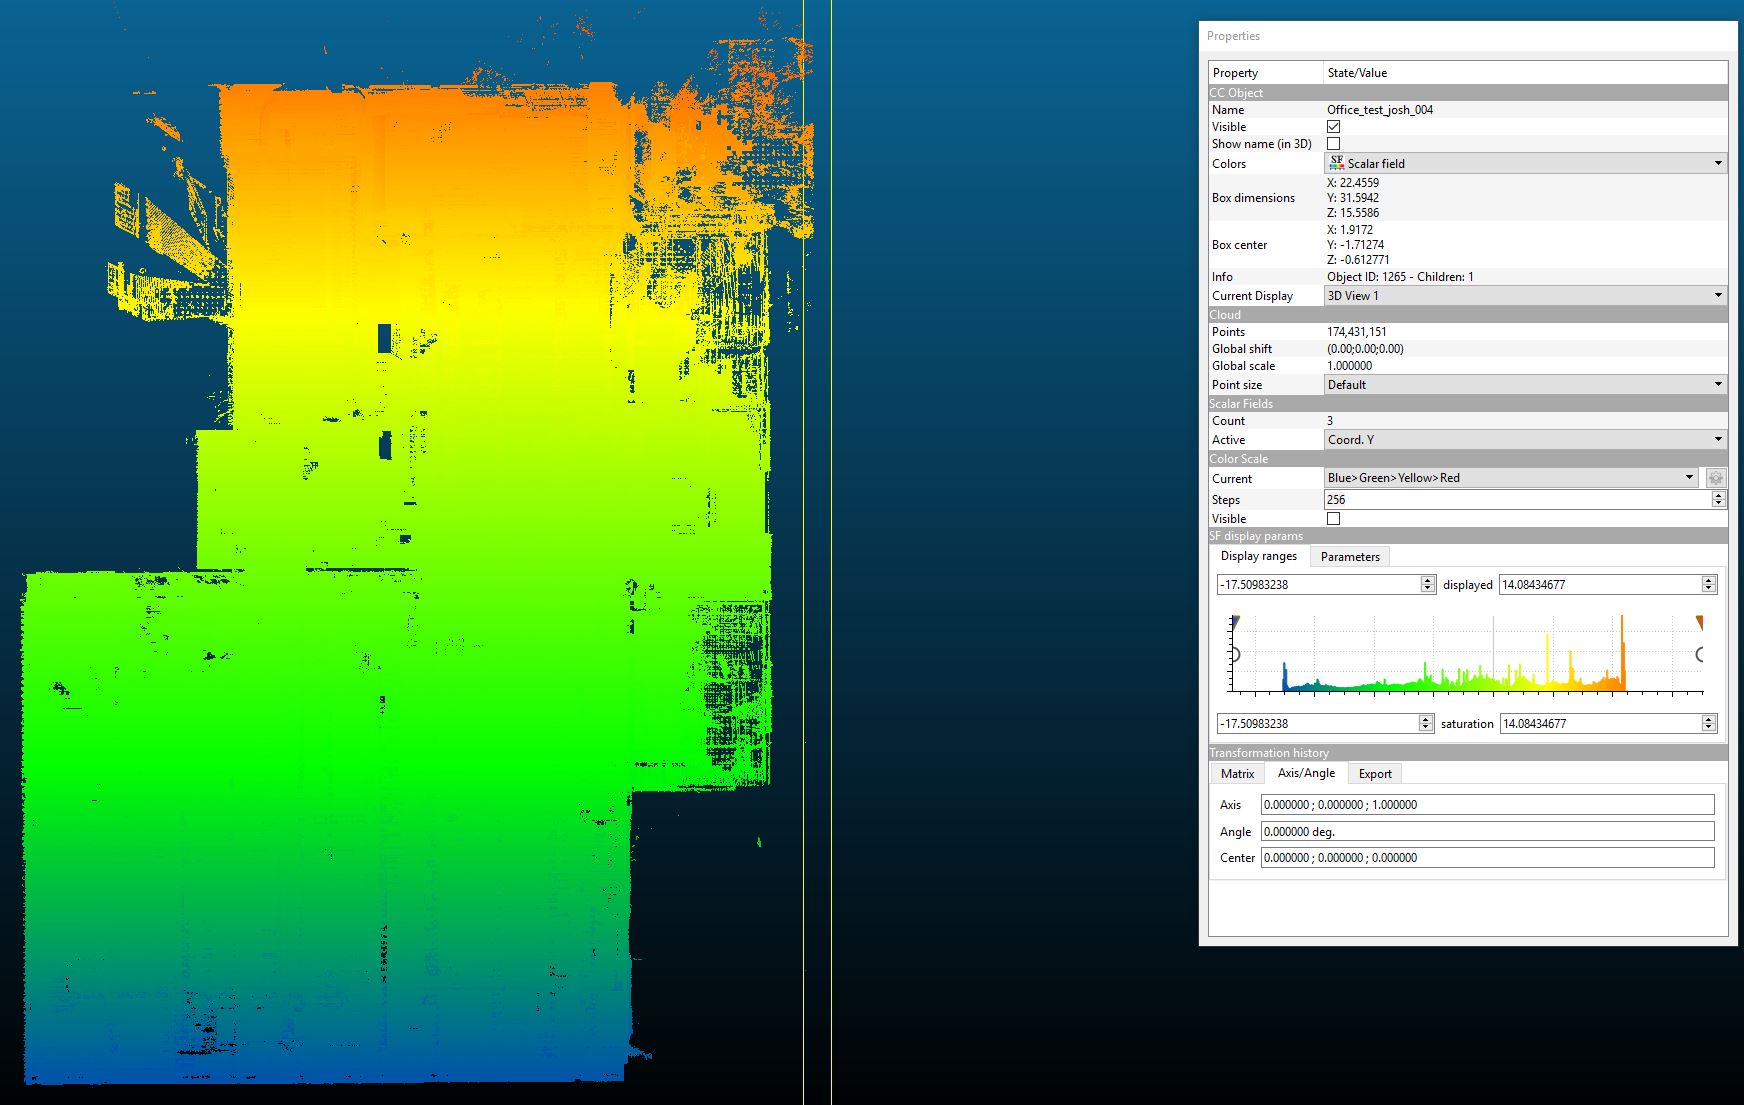Enable Show name (in 3D) checkbox
The width and height of the screenshot is (1744, 1105).
coord(1333,144)
